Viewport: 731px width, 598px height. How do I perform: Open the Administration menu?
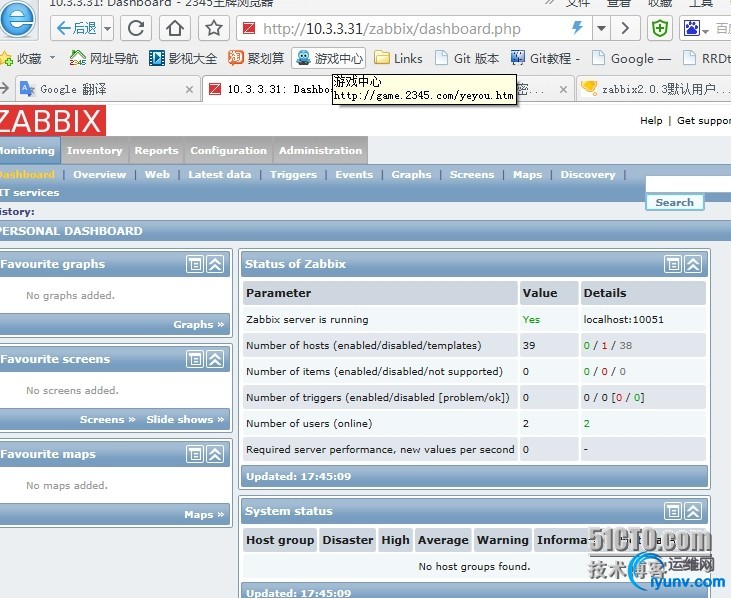[320, 151]
